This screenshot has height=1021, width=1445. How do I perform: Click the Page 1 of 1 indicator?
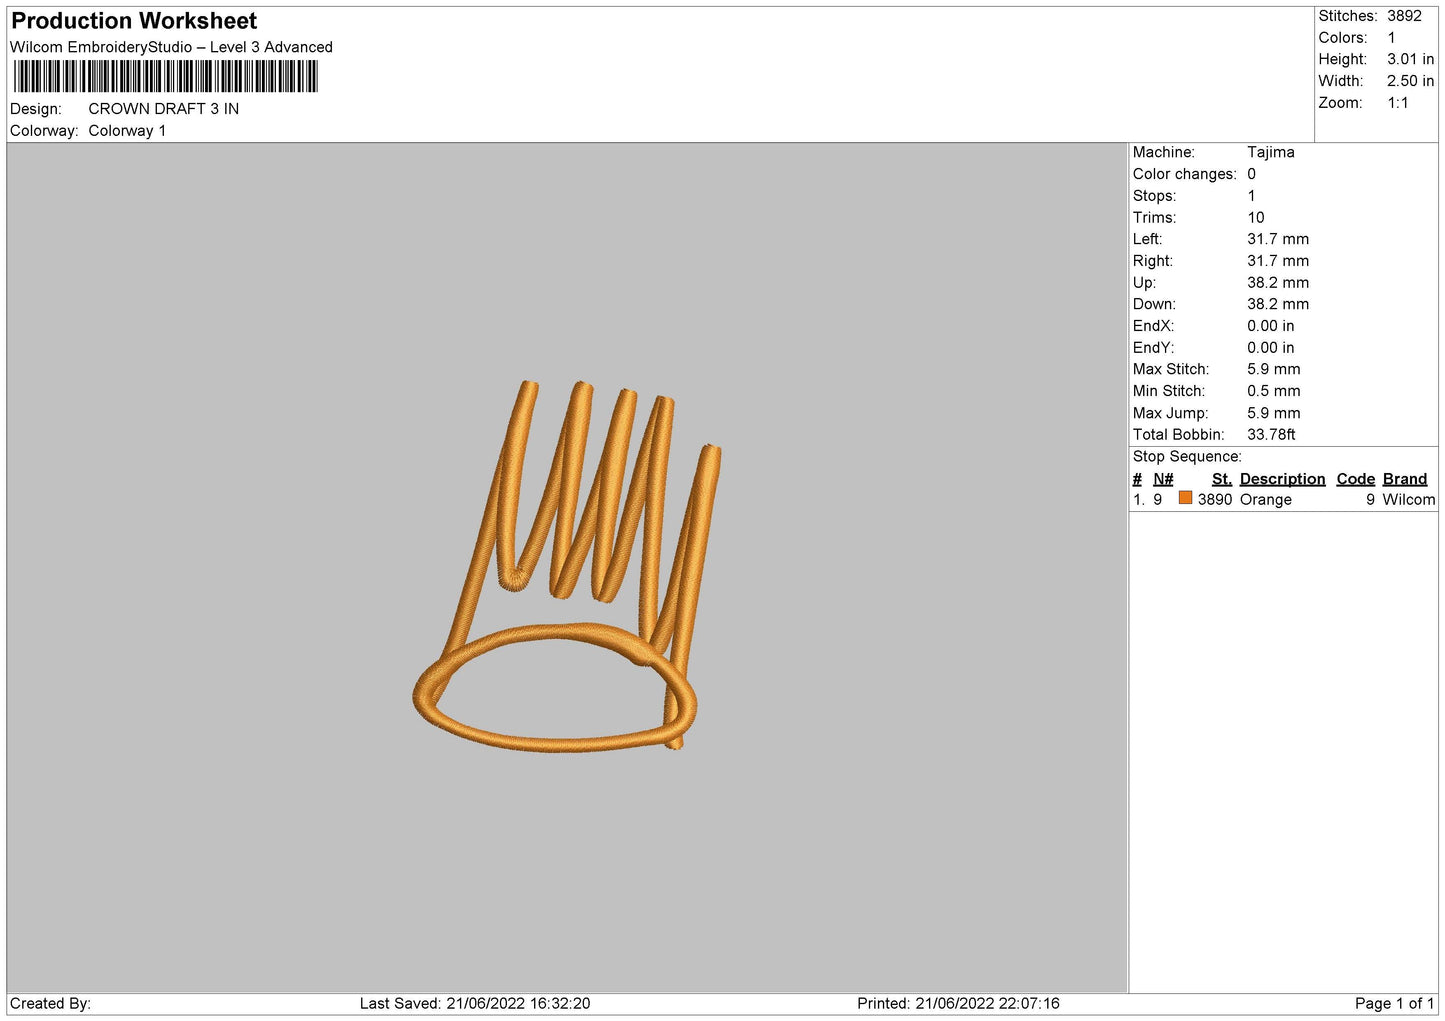[x=1394, y=1003]
